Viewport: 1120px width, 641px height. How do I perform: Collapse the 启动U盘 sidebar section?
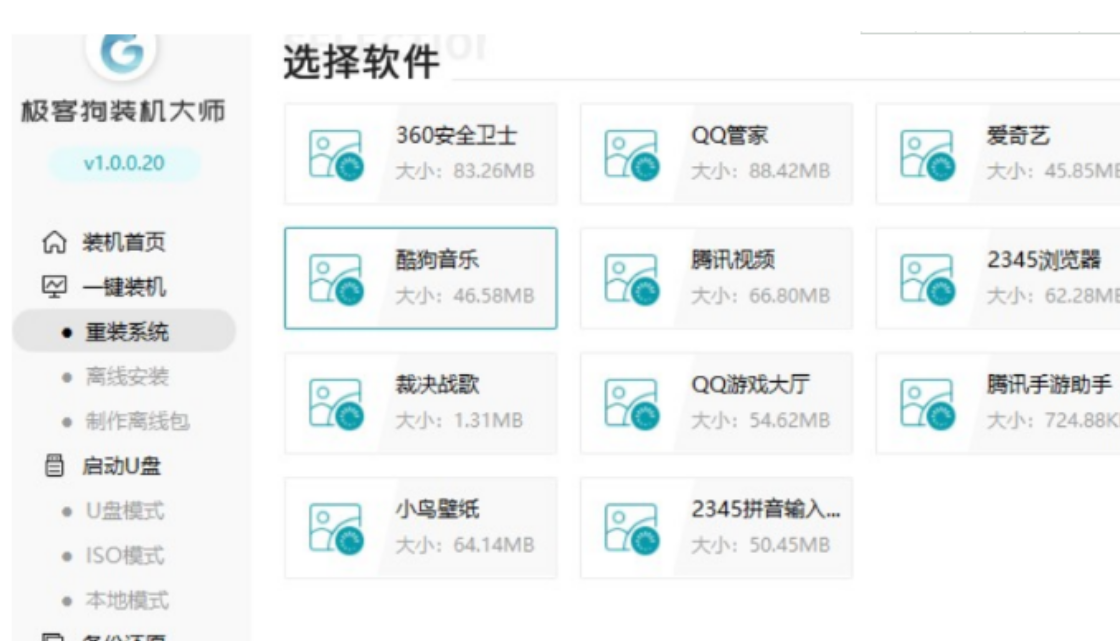pos(120,466)
